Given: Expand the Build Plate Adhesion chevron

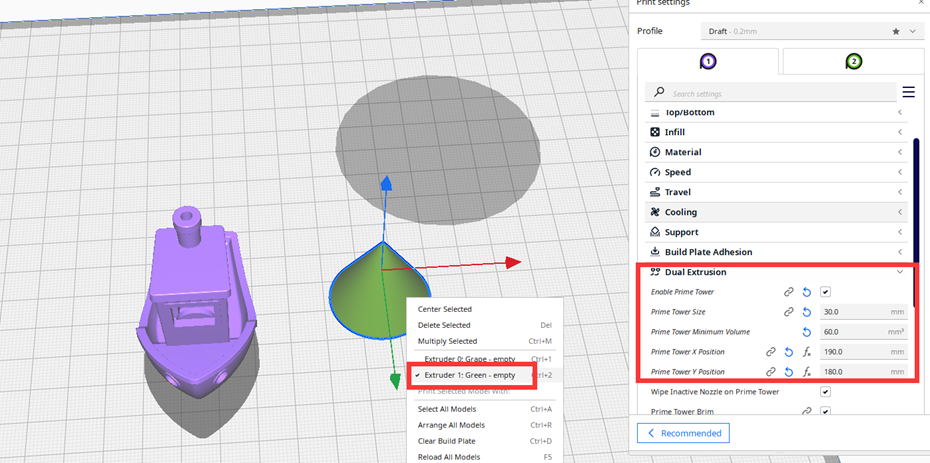Looking at the screenshot, I should click(900, 252).
